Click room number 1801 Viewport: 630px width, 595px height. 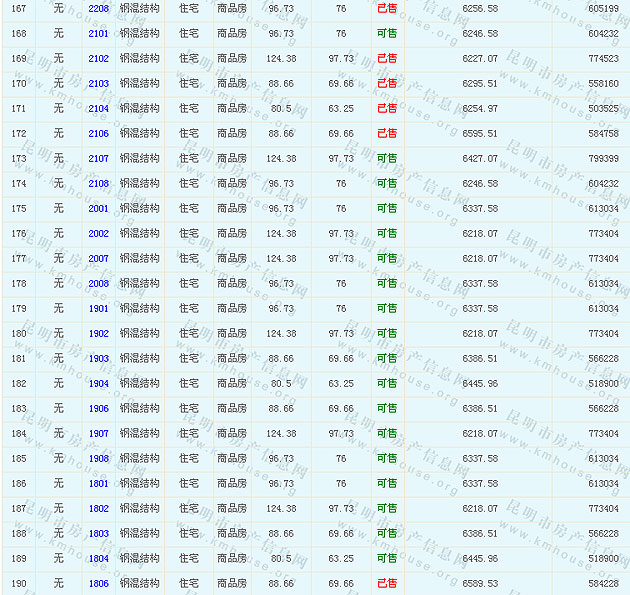98,483
